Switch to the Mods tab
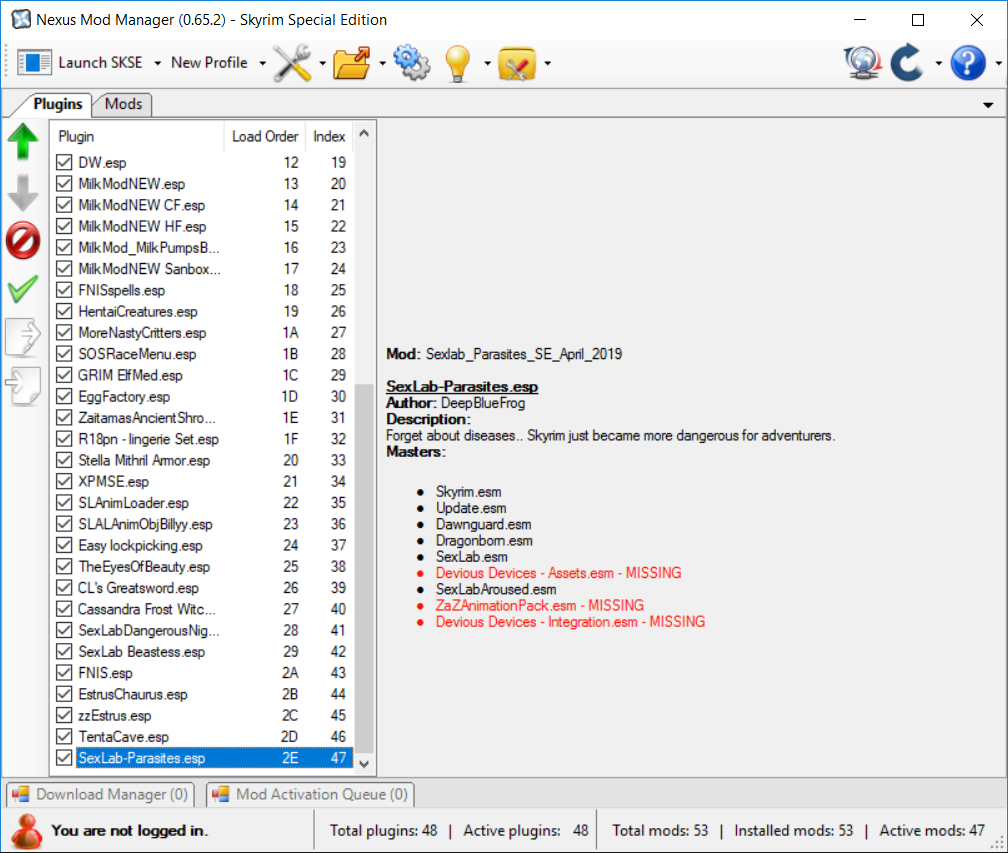The height and width of the screenshot is (853, 1008). (123, 104)
